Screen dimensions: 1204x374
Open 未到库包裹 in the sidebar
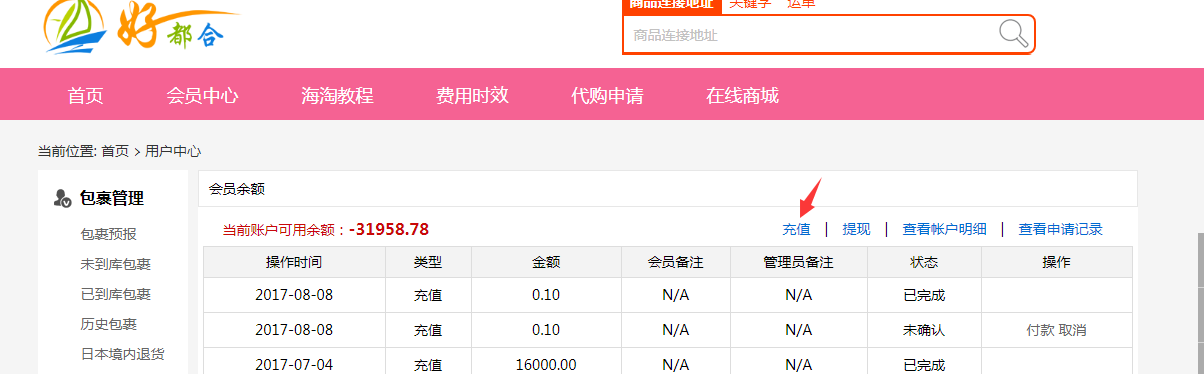[115, 264]
